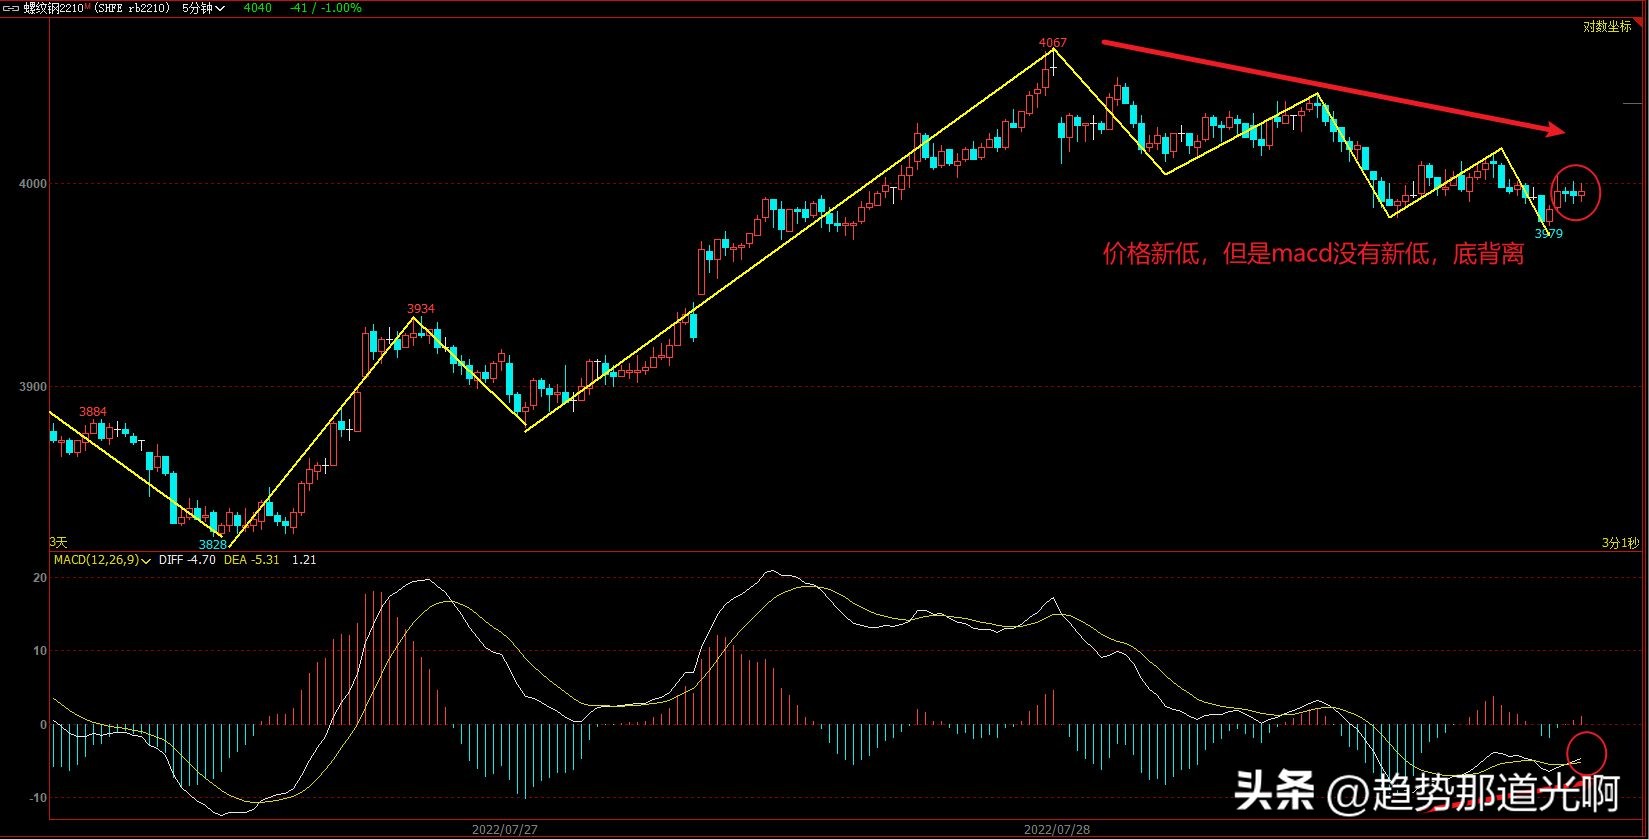Click the 3934 swing high label
Image resolution: width=1649 pixels, height=840 pixels.
tap(420, 308)
